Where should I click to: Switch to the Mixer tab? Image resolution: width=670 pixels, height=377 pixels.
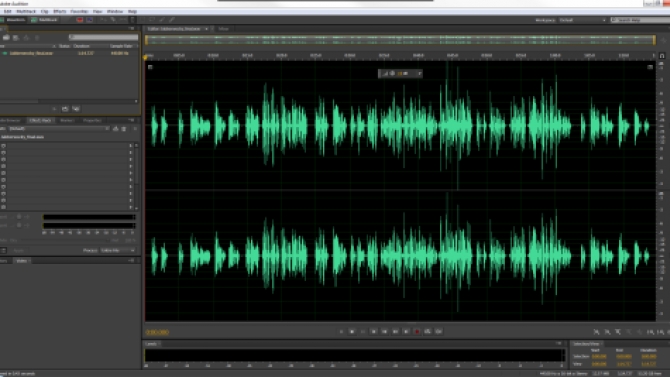click(x=223, y=29)
